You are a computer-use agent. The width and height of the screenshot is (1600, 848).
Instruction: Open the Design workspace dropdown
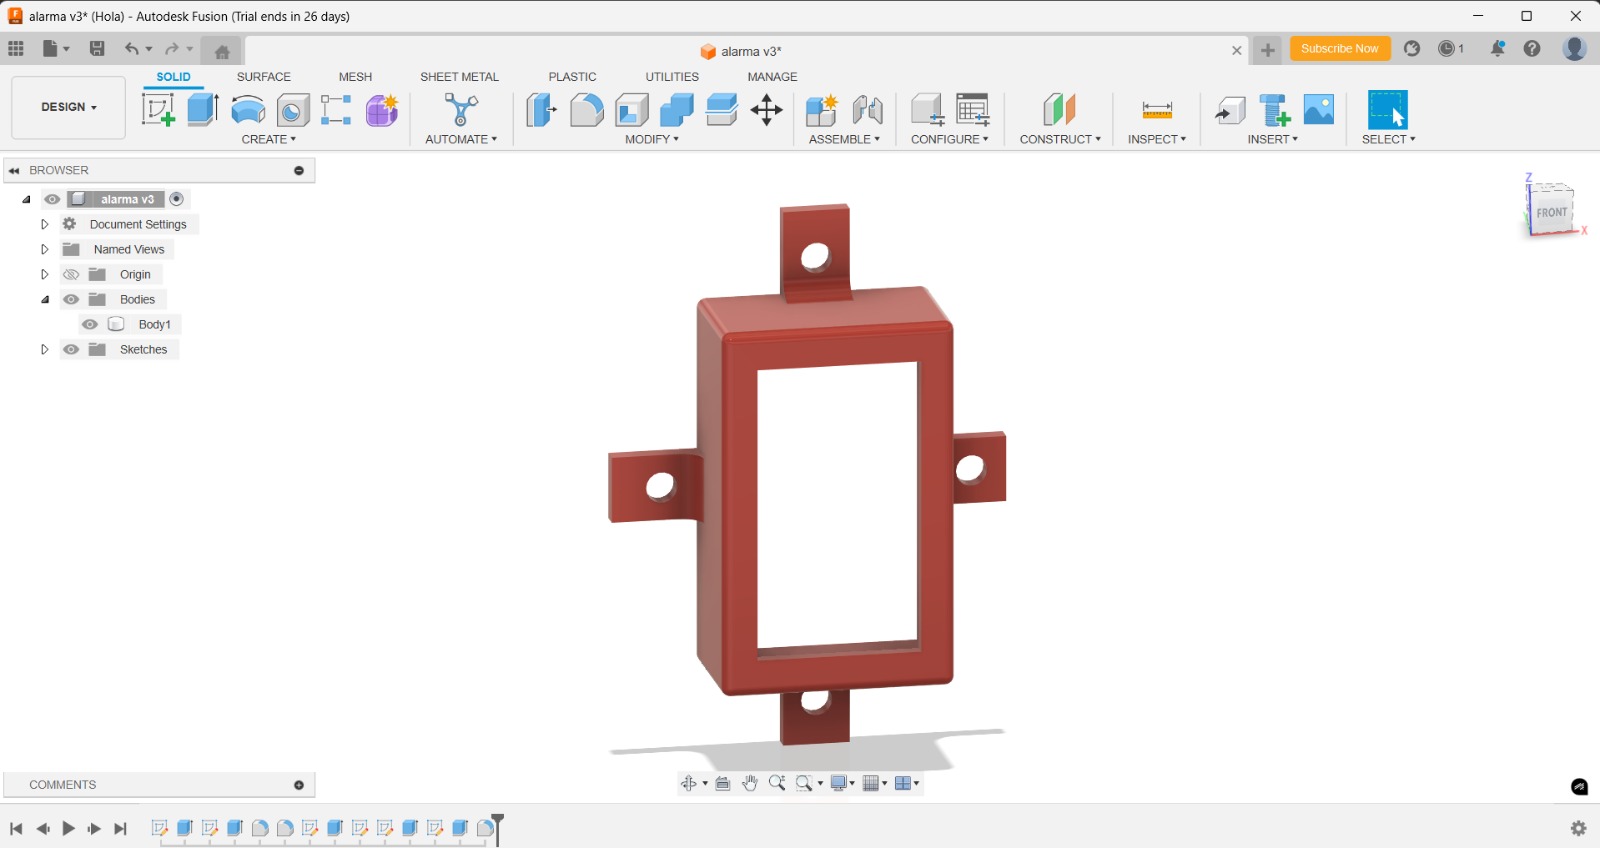pyautogui.click(x=68, y=107)
